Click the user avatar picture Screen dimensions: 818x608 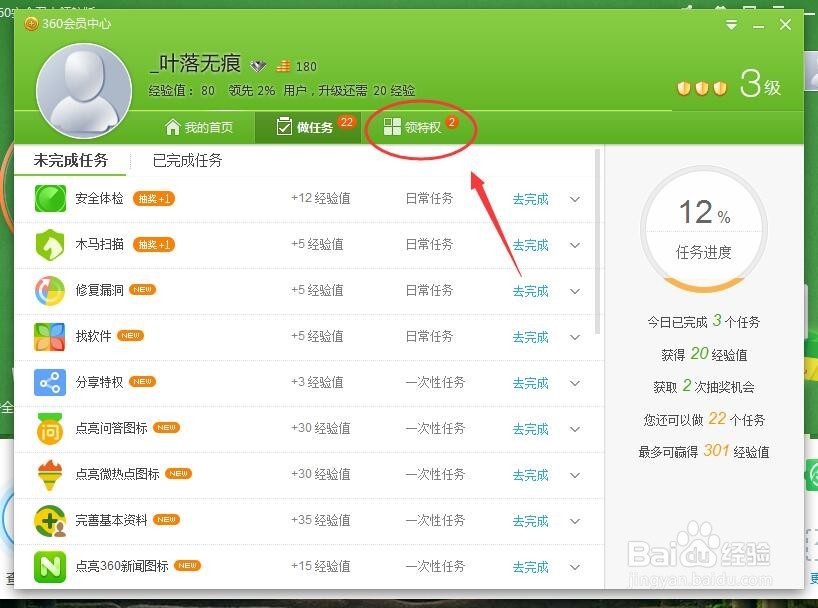[84, 91]
